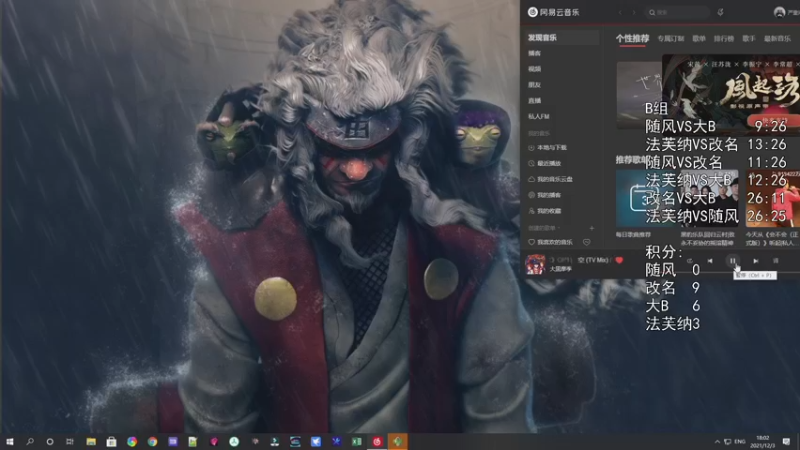
Task: Switch to the 排行榜 tab
Action: pyautogui.click(x=723, y=38)
